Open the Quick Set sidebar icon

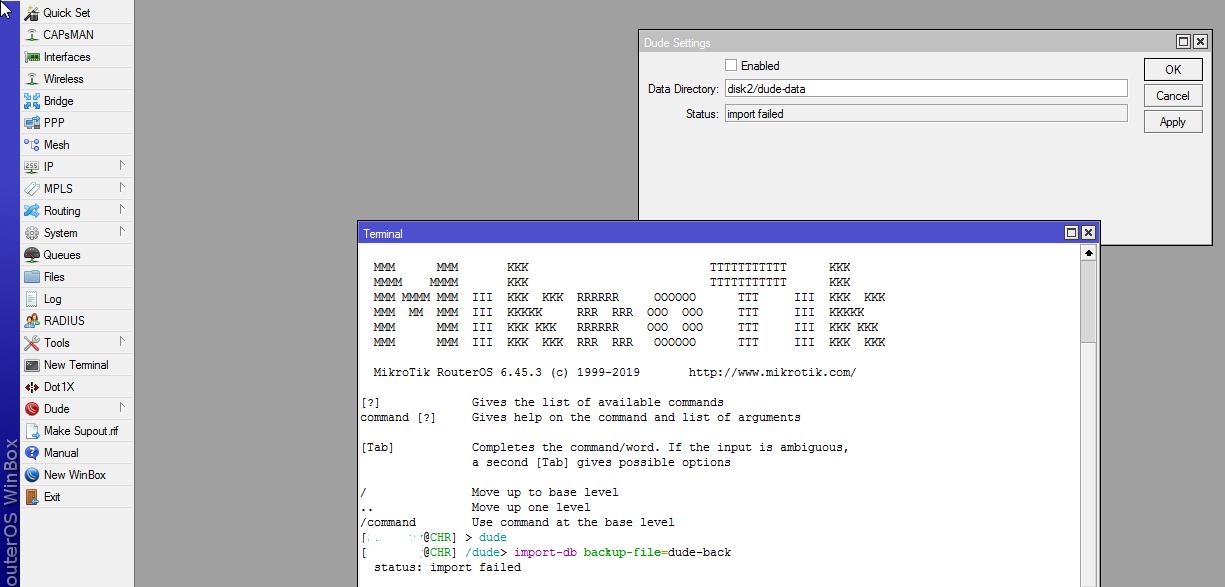coord(32,13)
